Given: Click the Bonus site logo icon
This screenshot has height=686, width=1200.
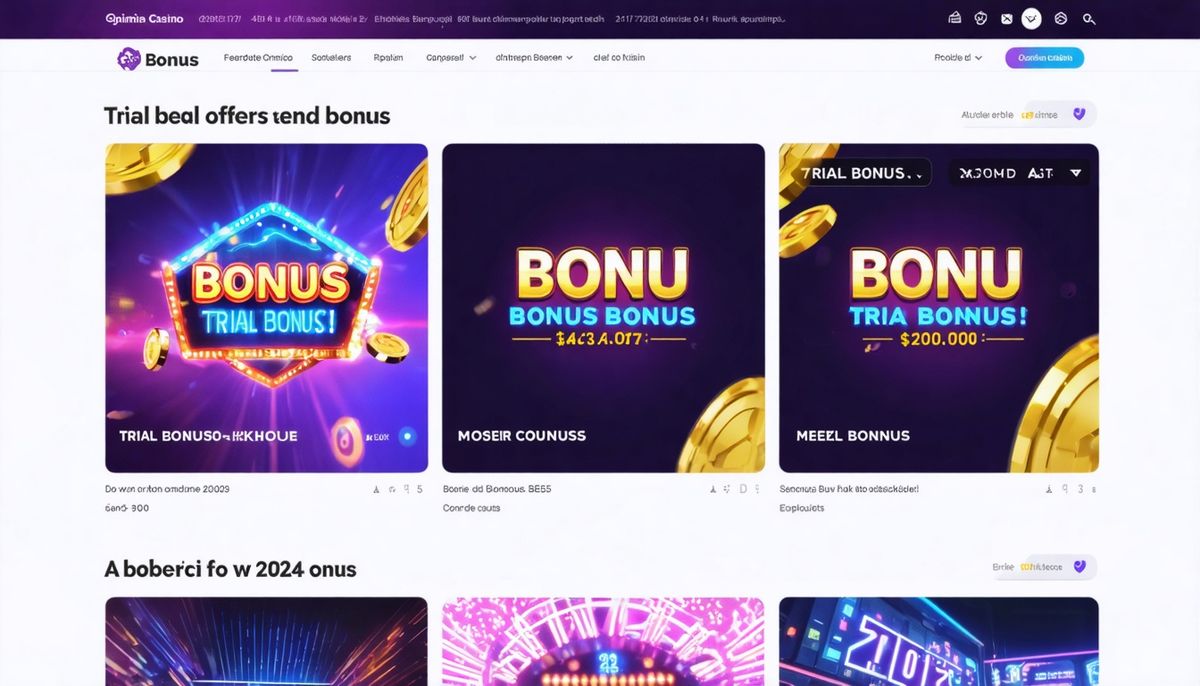Looking at the screenshot, I should pos(129,58).
